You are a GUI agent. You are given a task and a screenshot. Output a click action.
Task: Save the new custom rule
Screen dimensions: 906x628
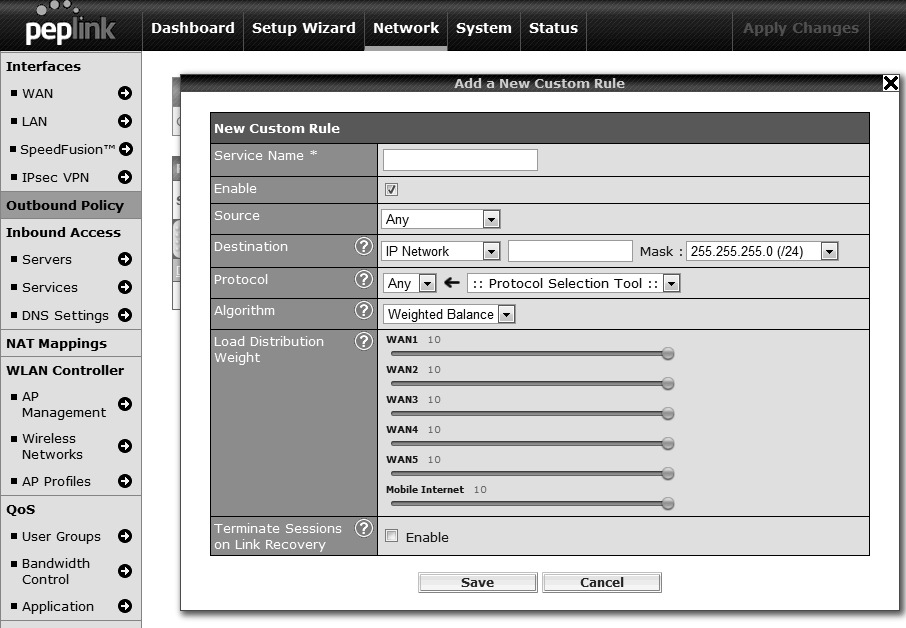[478, 582]
